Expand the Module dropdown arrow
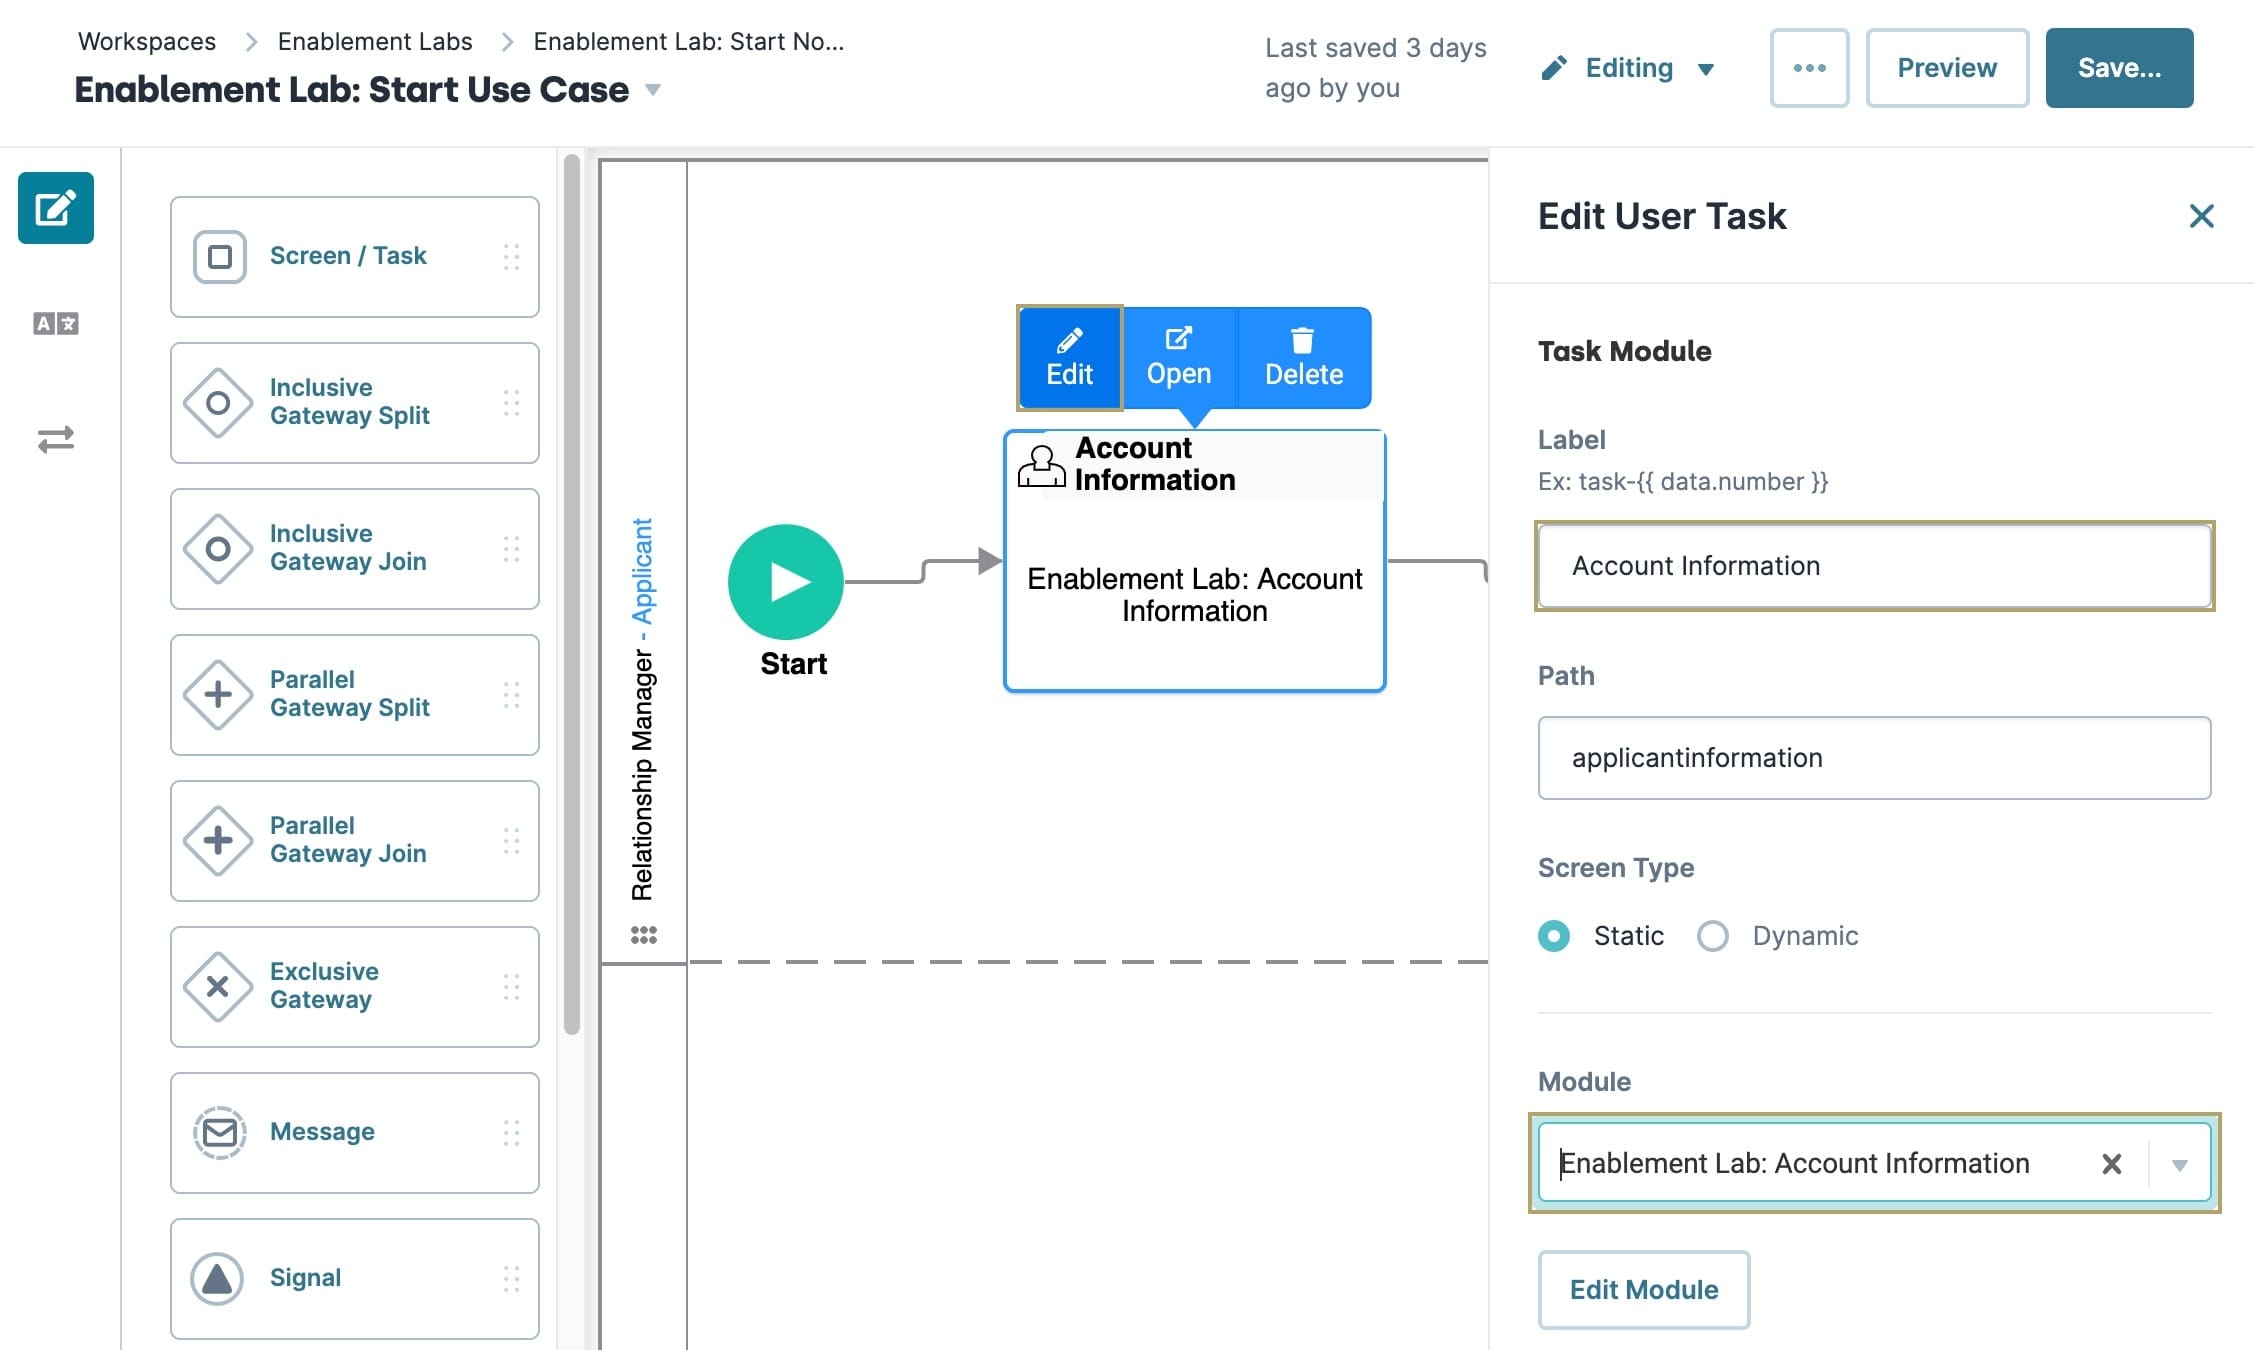This screenshot has height=1350, width=2254. tap(2180, 1164)
